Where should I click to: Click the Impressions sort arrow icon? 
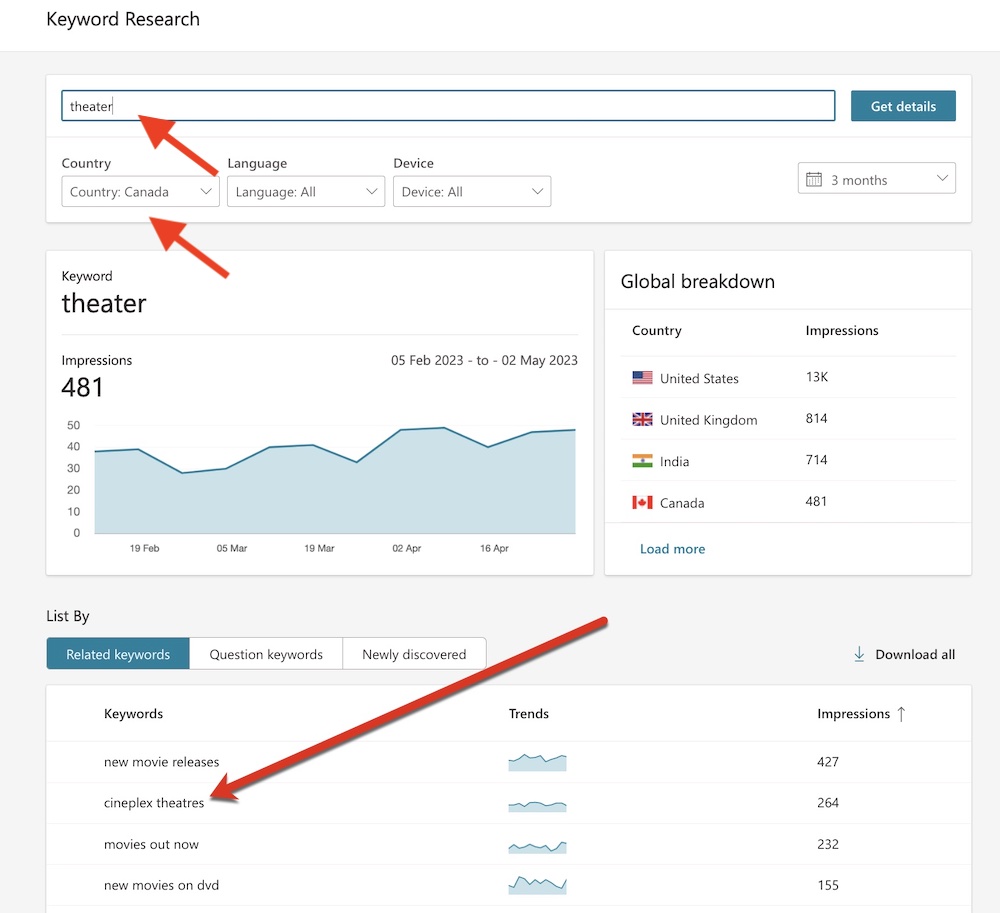click(x=901, y=714)
